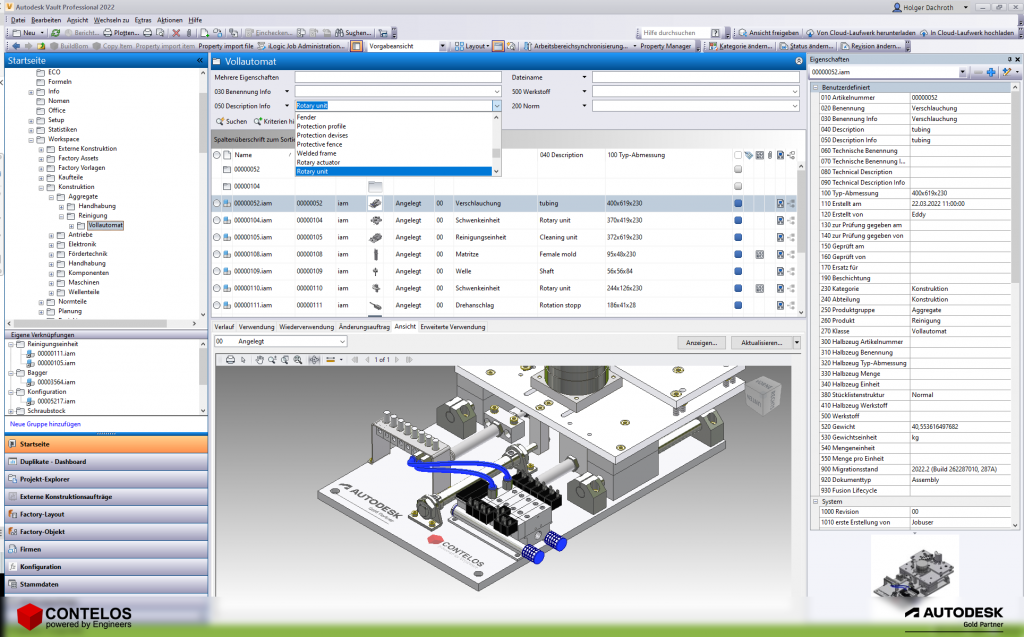Click Neue Gruppe hinzufügen link
1024x637 pixels.
(46, 424)
